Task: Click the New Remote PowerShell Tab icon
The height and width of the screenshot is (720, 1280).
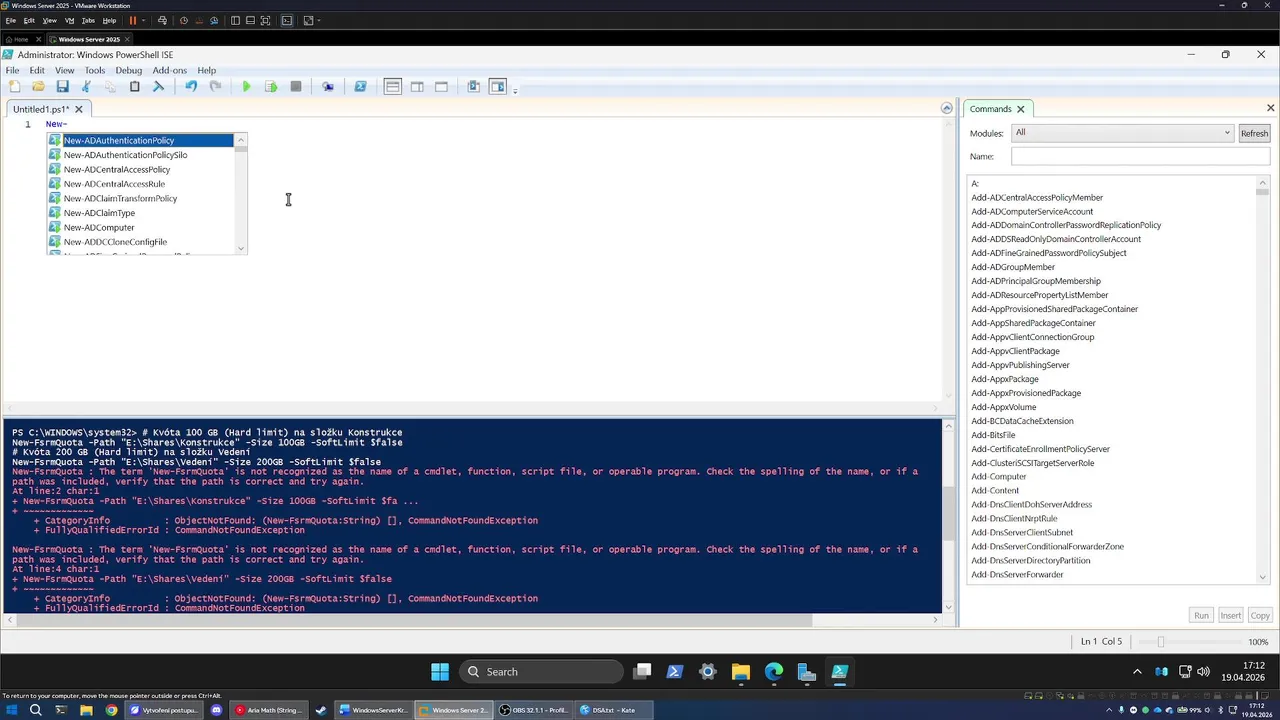Action: (x=328, y=87)
